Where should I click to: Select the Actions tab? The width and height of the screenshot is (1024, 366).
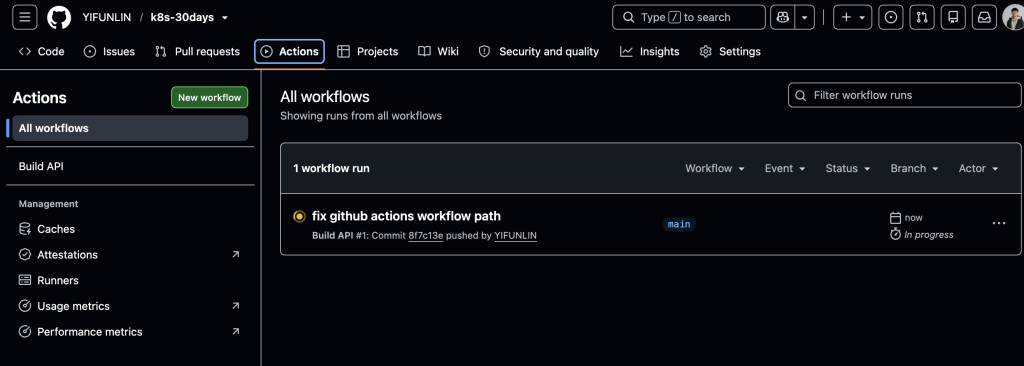[x=289, y=51]
